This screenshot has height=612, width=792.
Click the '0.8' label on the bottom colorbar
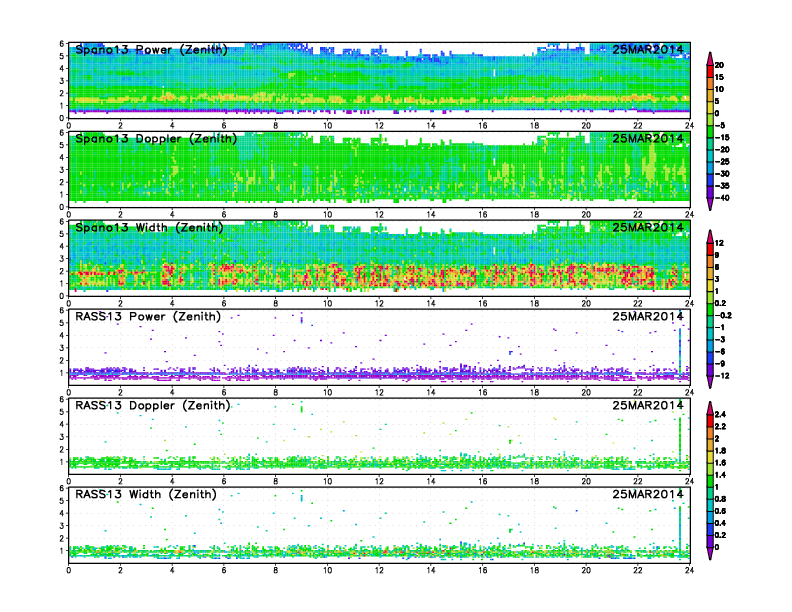coord(720,499)
